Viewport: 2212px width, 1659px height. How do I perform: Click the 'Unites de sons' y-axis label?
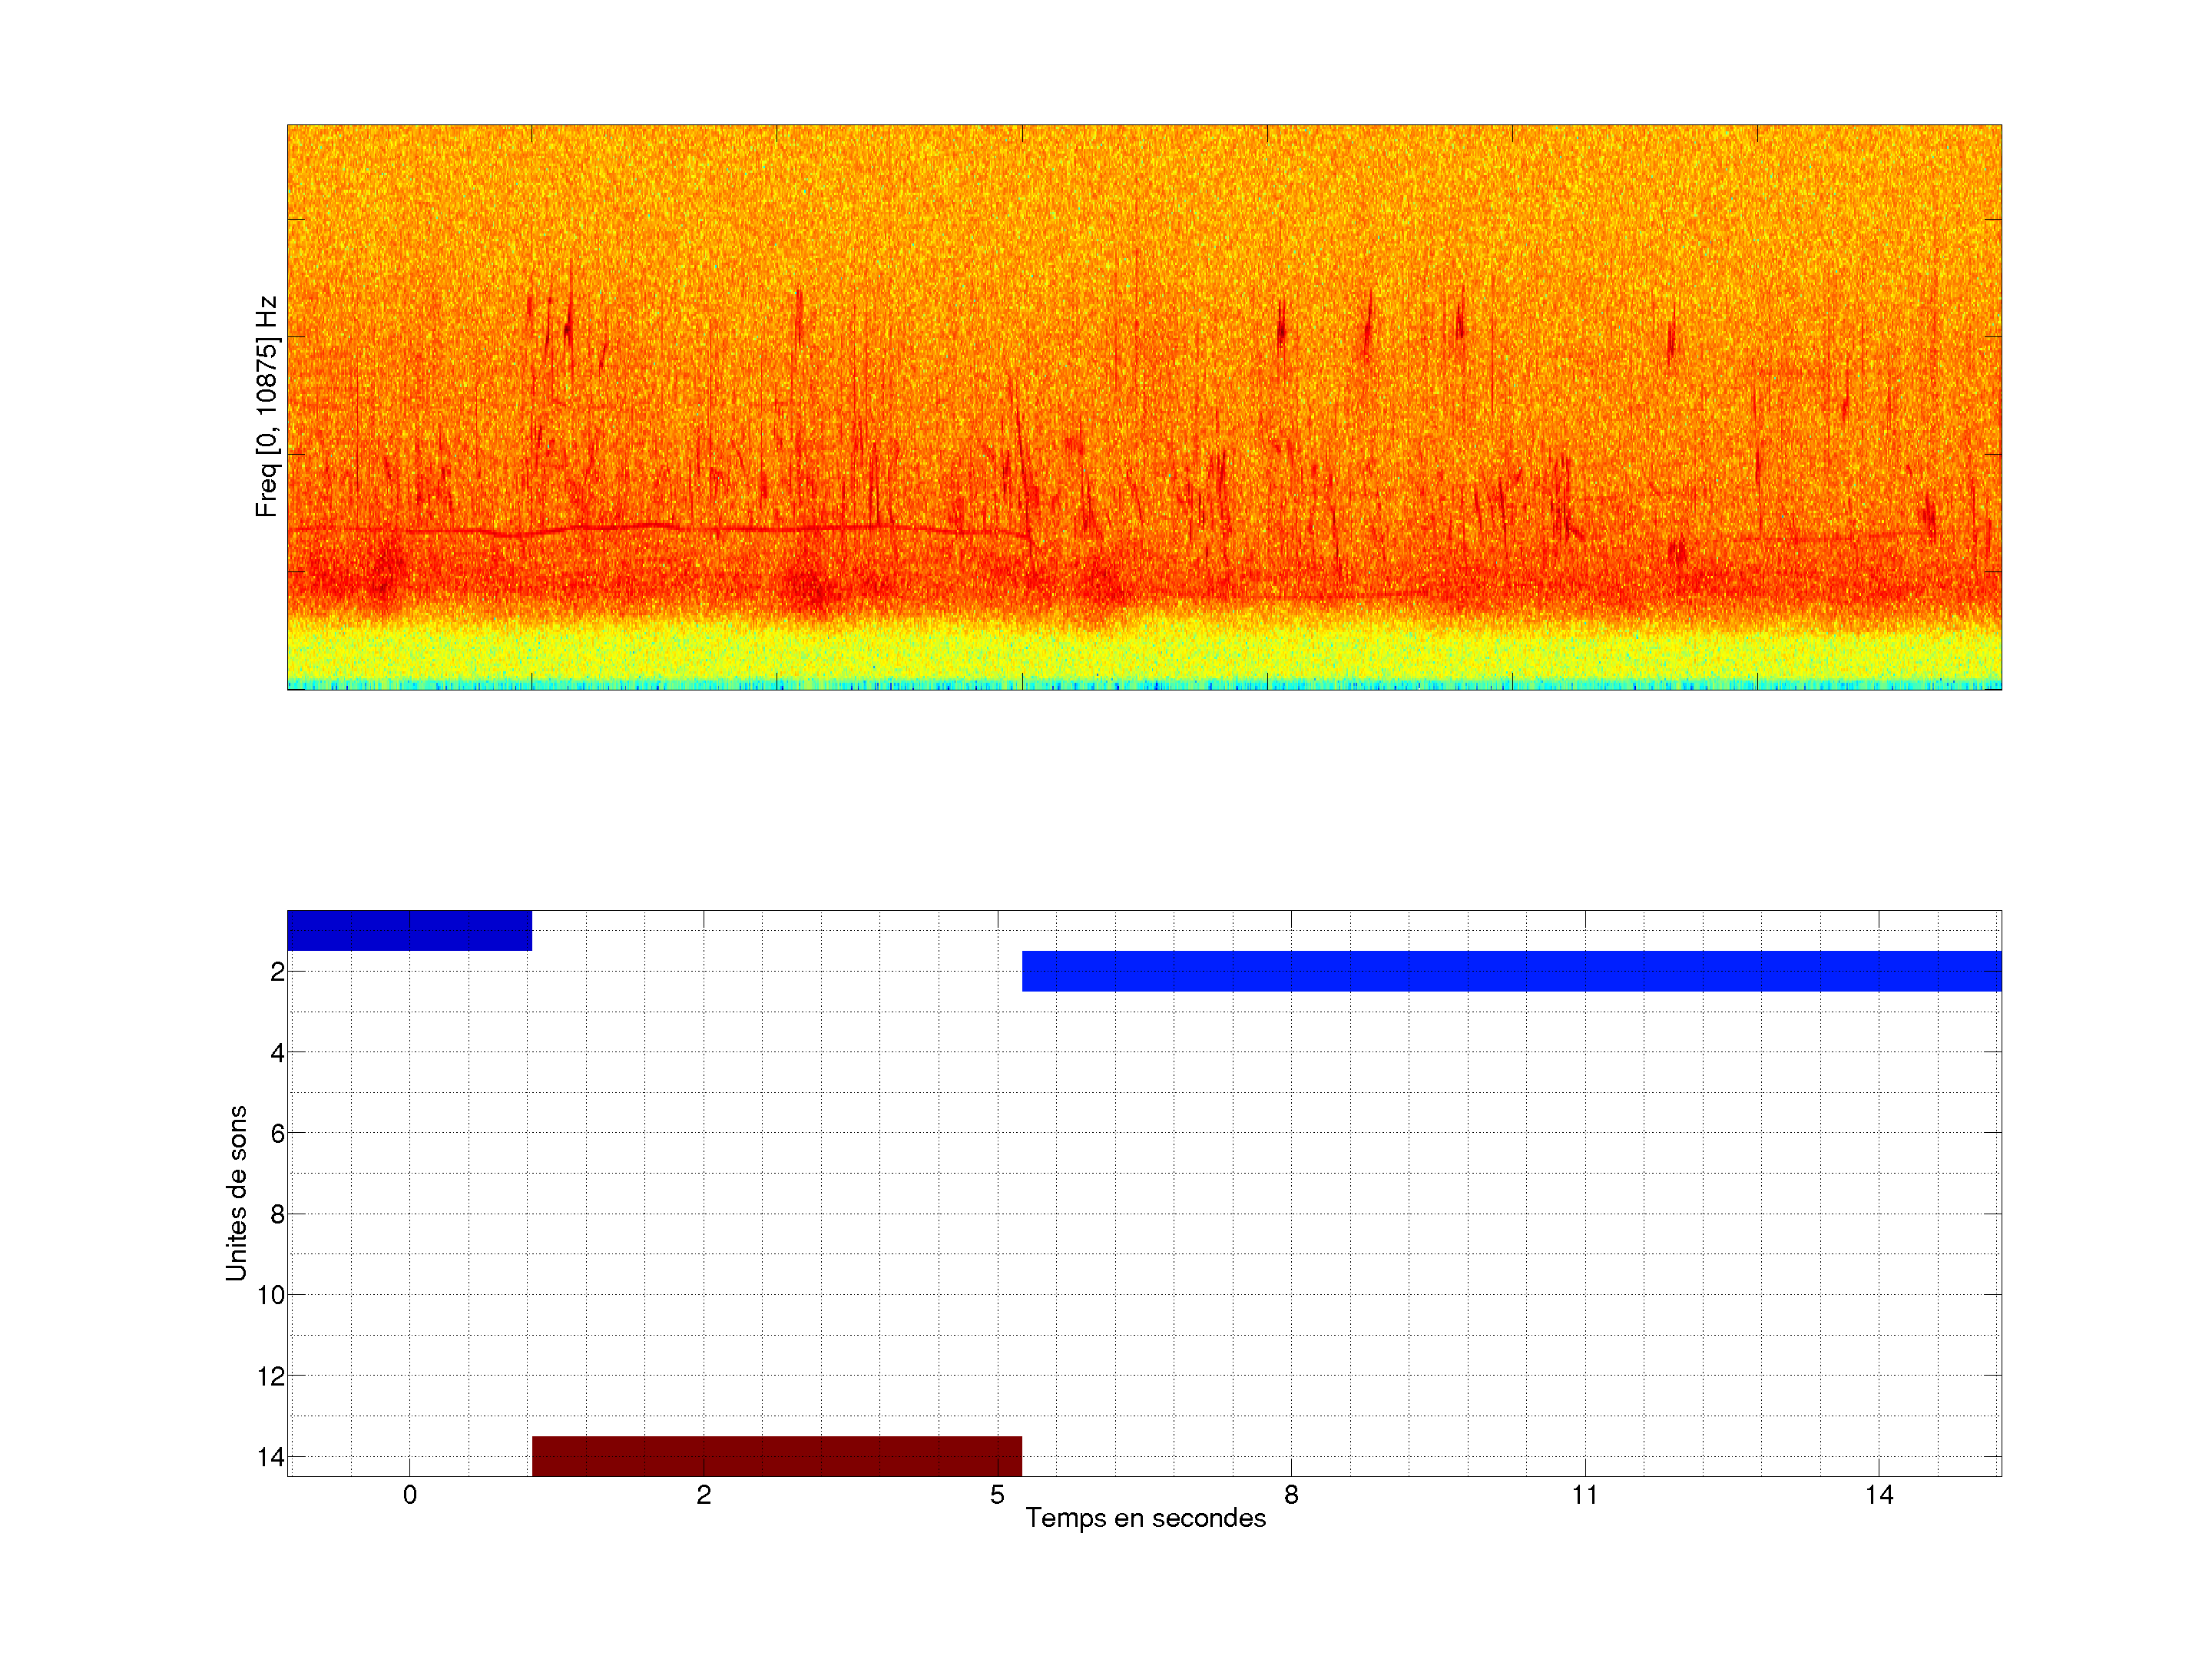point(236,1193)
